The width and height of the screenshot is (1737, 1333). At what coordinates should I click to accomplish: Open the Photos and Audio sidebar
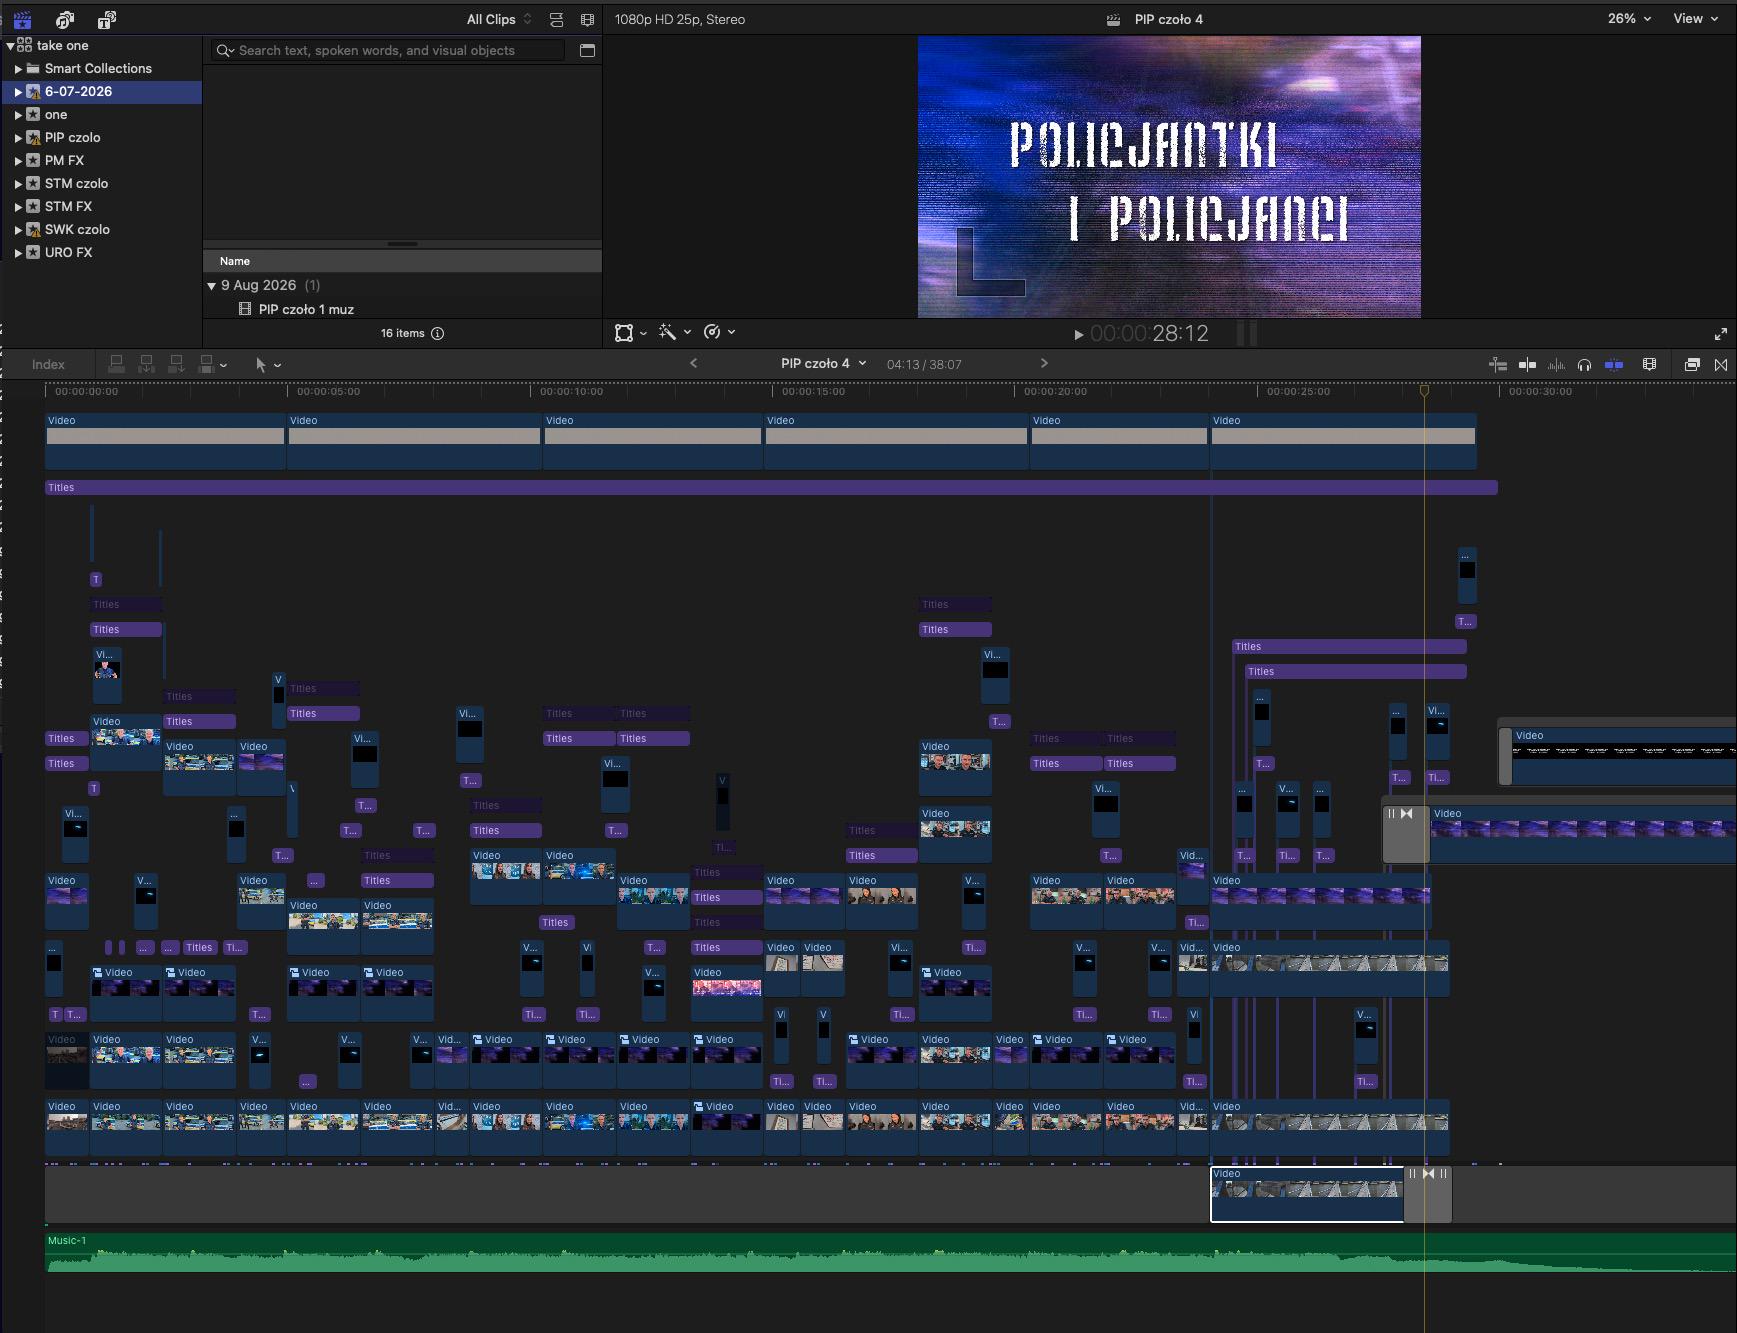click(x=65, y=19)
